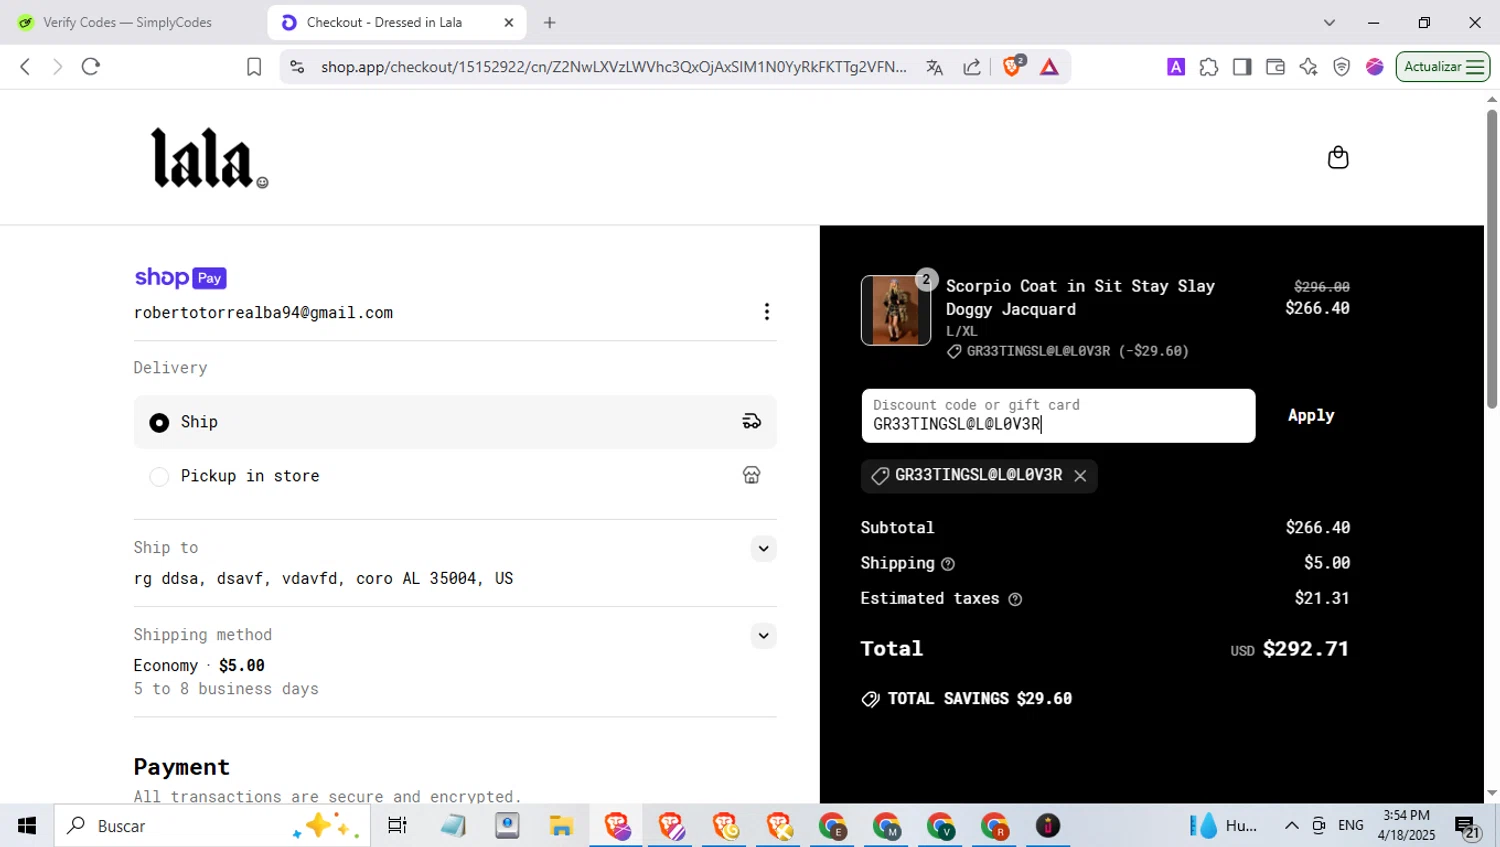The height and width of the screenshot is (847, 1500).
Task: Click the Actualizar update button
Action: pyautogui.click(x=1443, y=67)
